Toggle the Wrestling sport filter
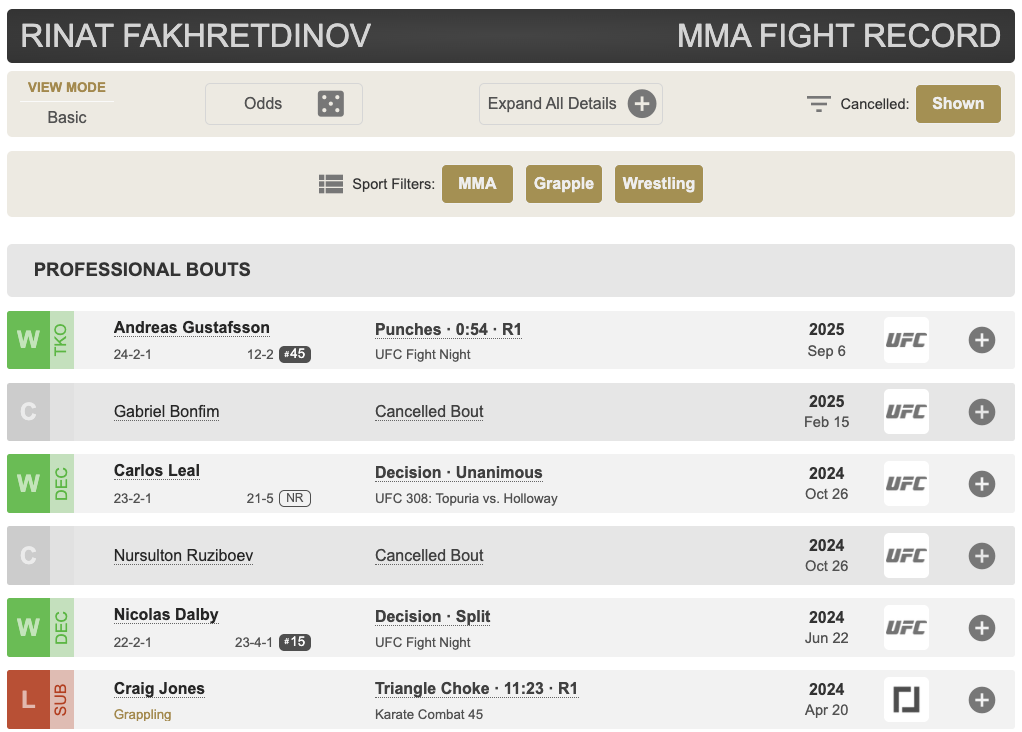Image resolution: width=1022 pixels, height=732 pixels. point(658,184)
